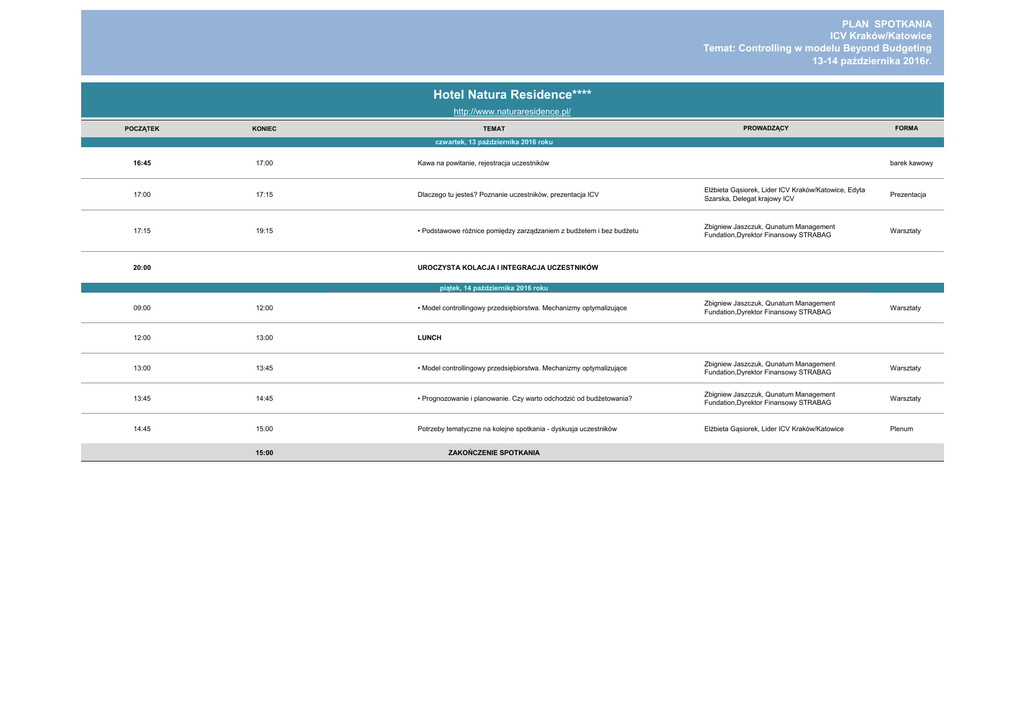Click the TEMAT column header
This screenshot has width=1024, height=725.
(x=493, y=129)
